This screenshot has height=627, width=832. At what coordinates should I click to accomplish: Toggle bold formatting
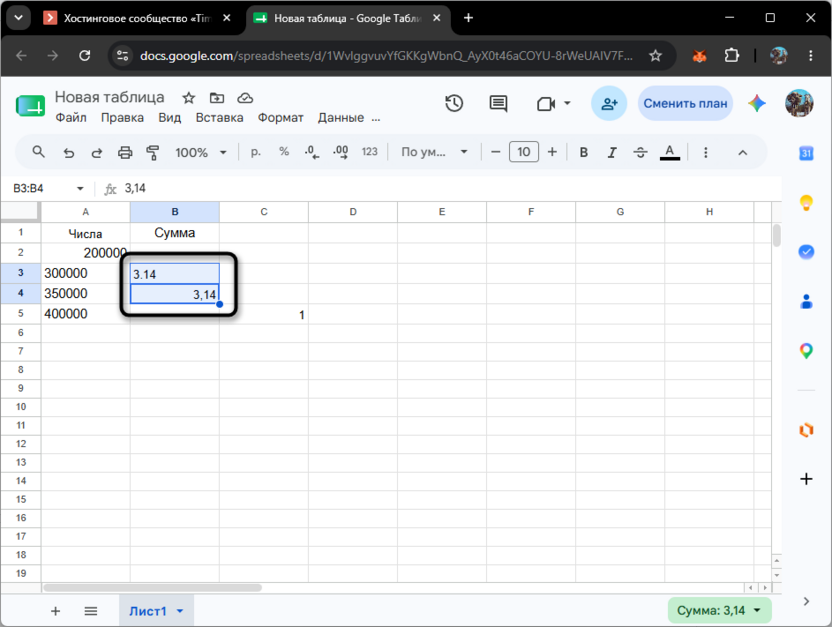point(584,153)
